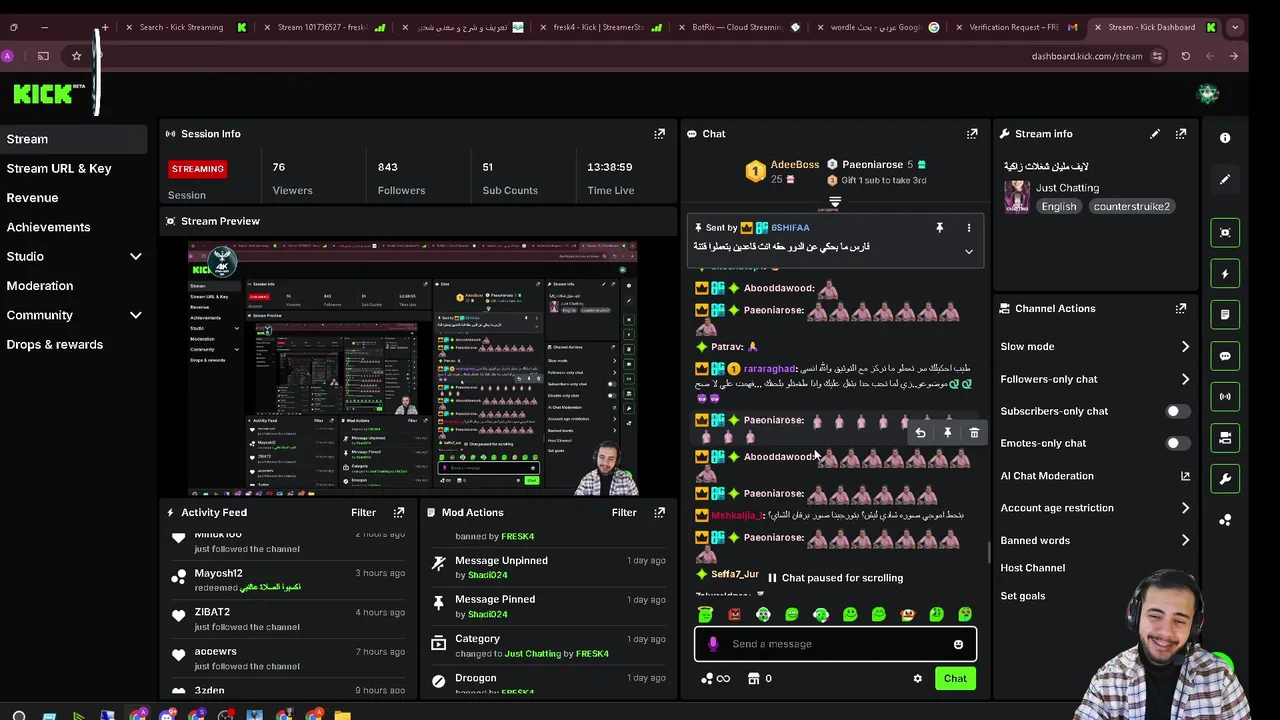Toggle the camera channel actions widget in right sidebar

tap(1225, 438)
